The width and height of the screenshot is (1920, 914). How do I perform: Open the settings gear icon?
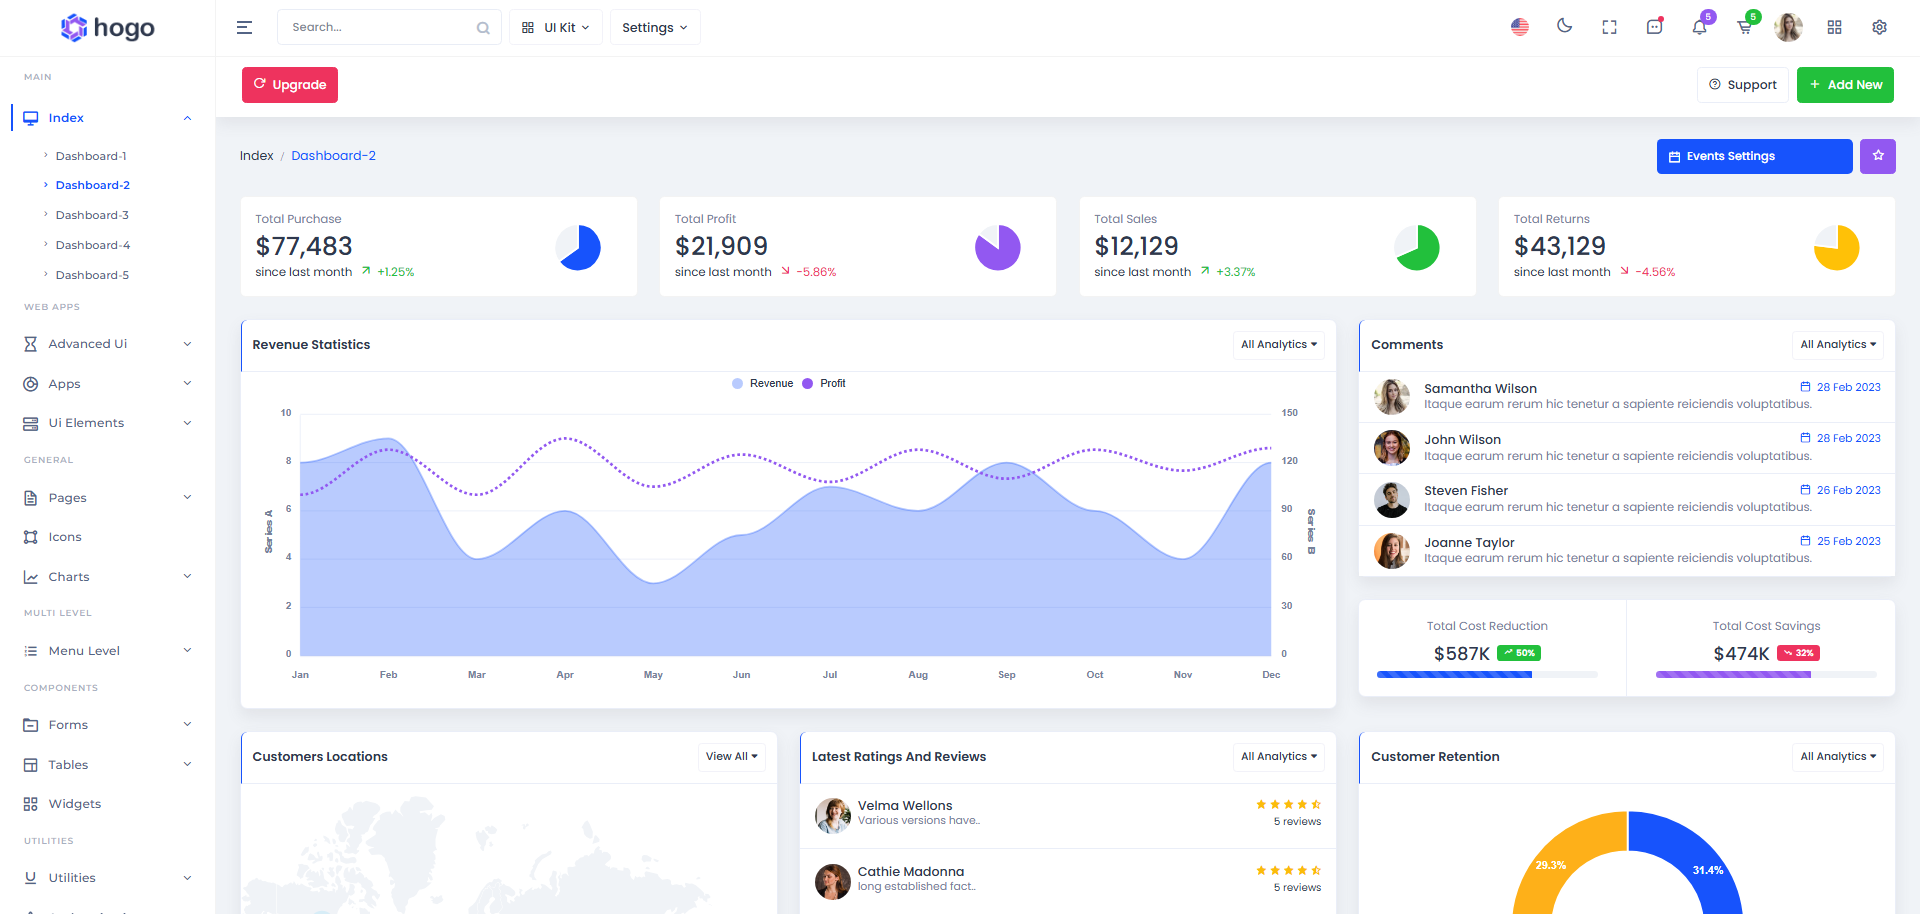coord(1879,28)
